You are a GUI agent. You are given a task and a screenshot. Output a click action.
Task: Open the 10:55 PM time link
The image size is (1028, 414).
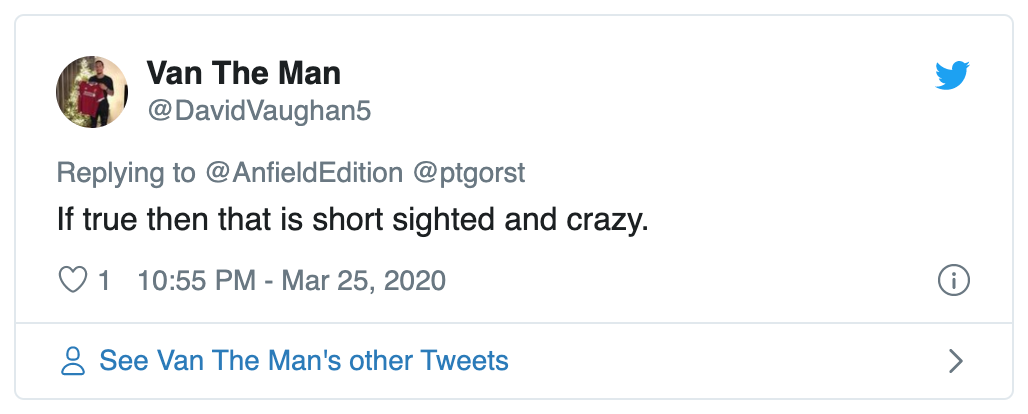tap(196, 280)
